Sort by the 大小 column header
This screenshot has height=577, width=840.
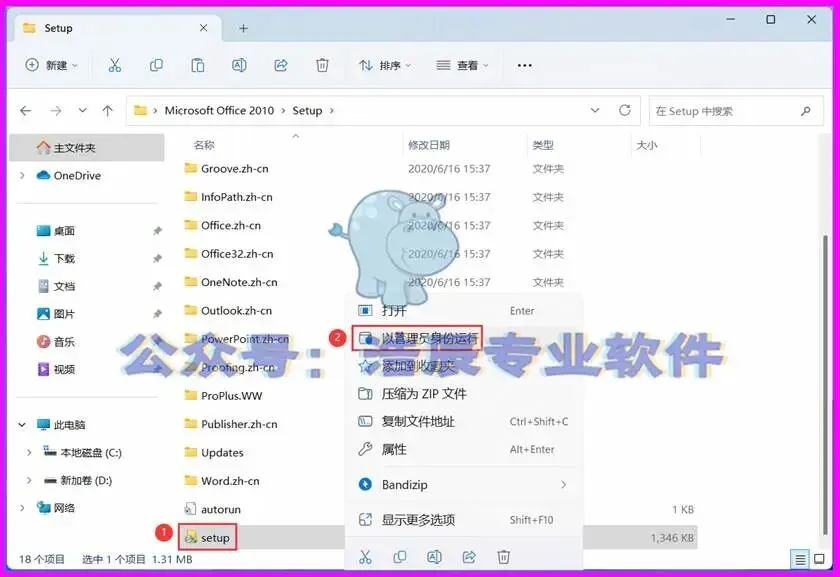[646, 145]
